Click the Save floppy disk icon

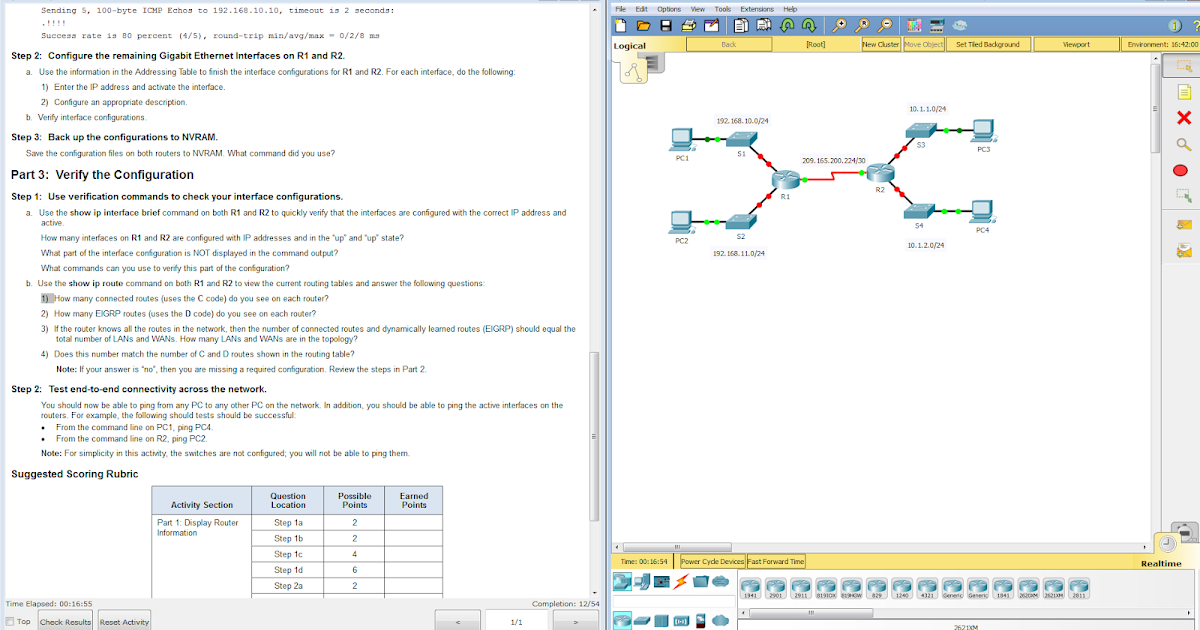pos(666,25)
